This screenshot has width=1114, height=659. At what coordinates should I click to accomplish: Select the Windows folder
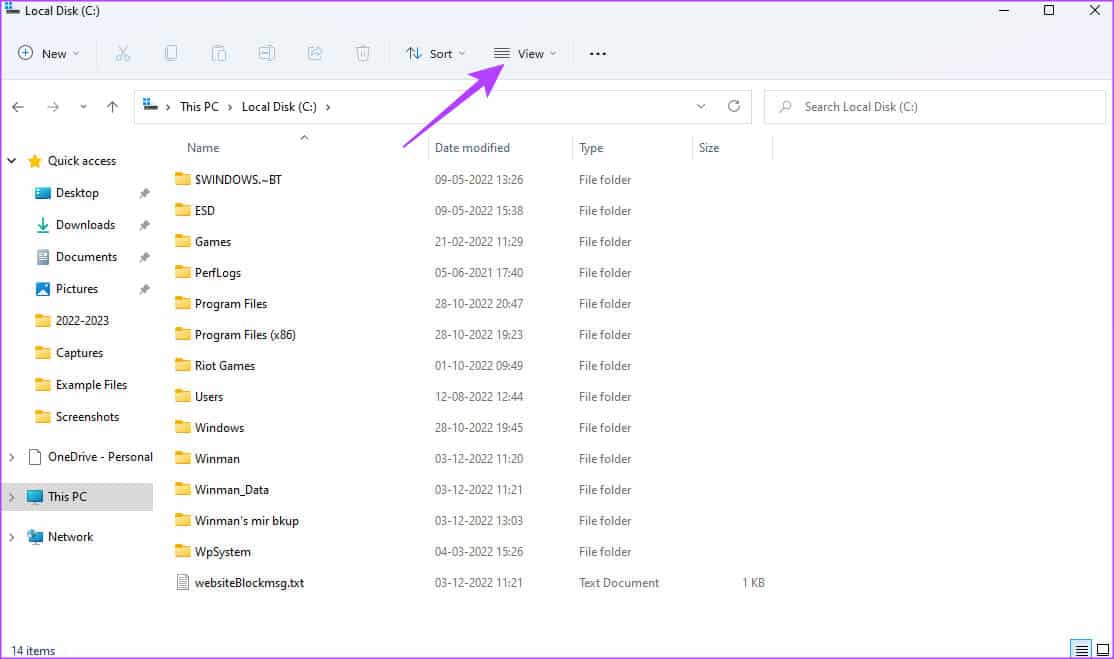click(219, 427)
